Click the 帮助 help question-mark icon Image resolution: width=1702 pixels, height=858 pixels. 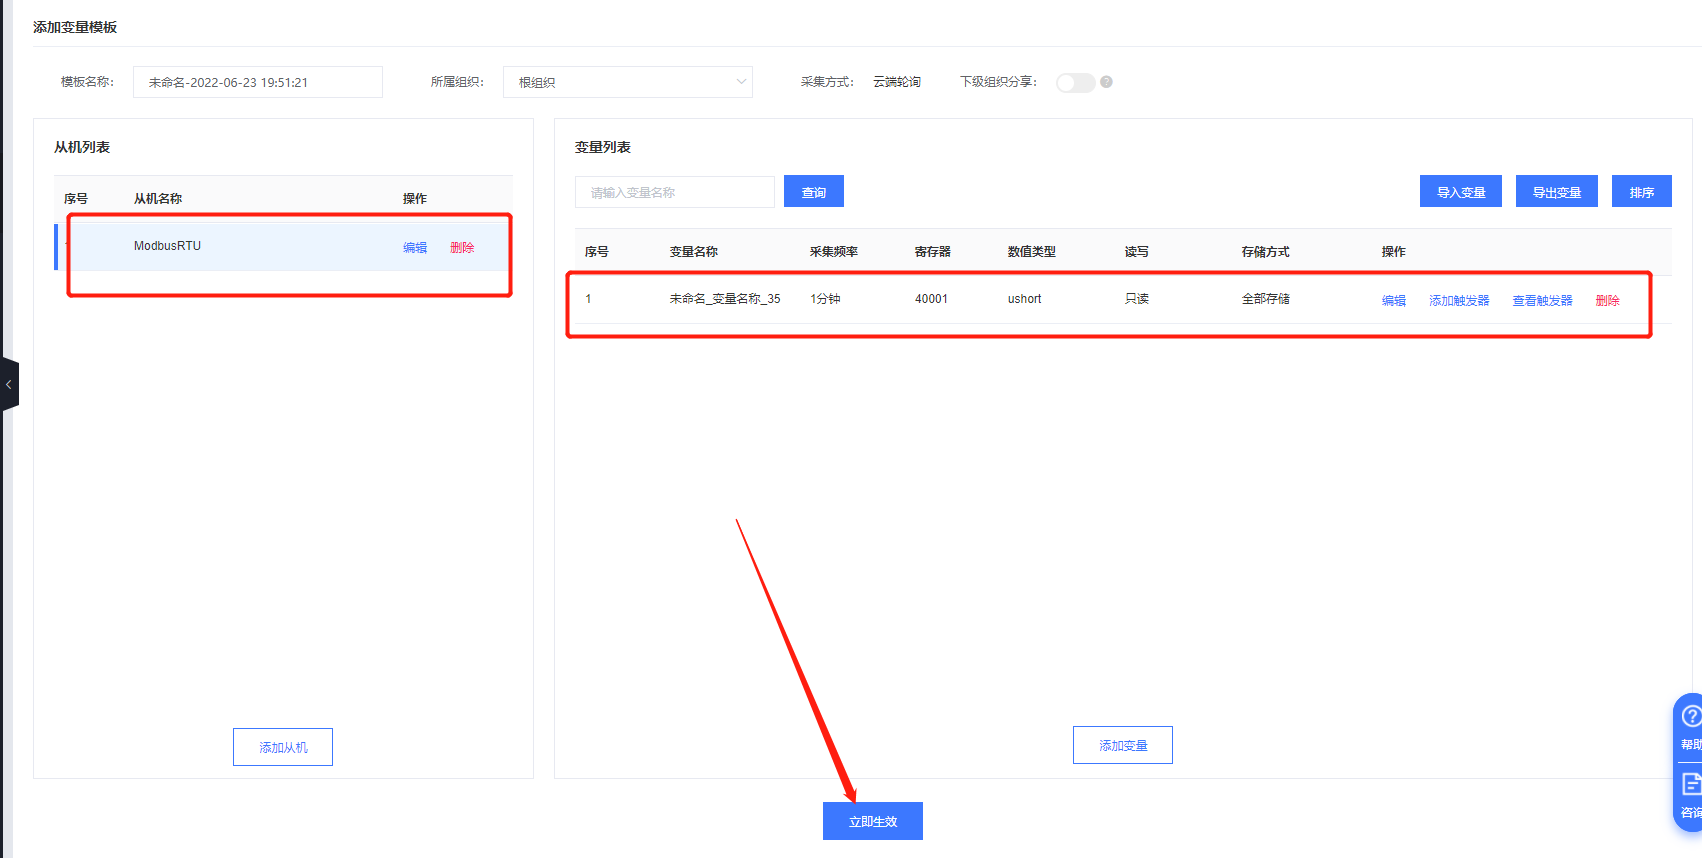click(1690, 716)
